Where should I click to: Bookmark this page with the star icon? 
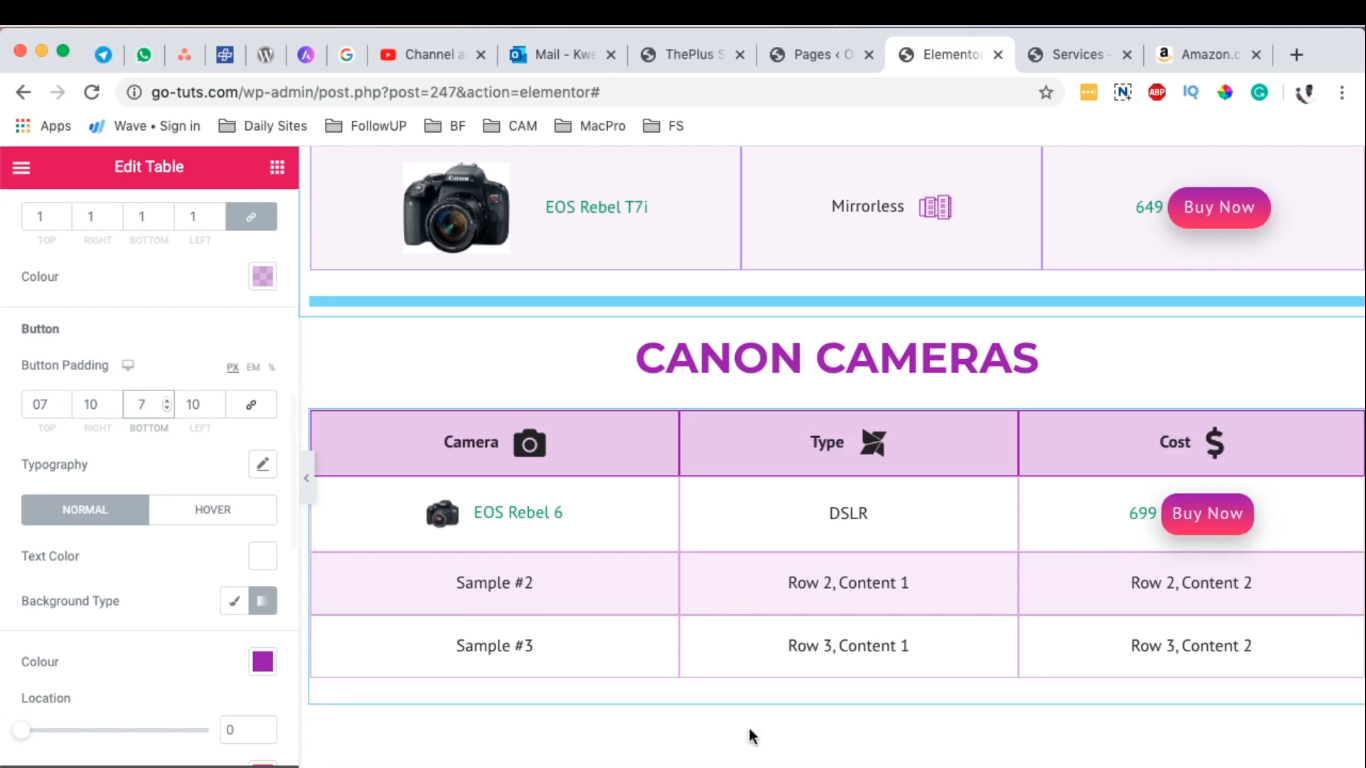tap(1046, 92)
